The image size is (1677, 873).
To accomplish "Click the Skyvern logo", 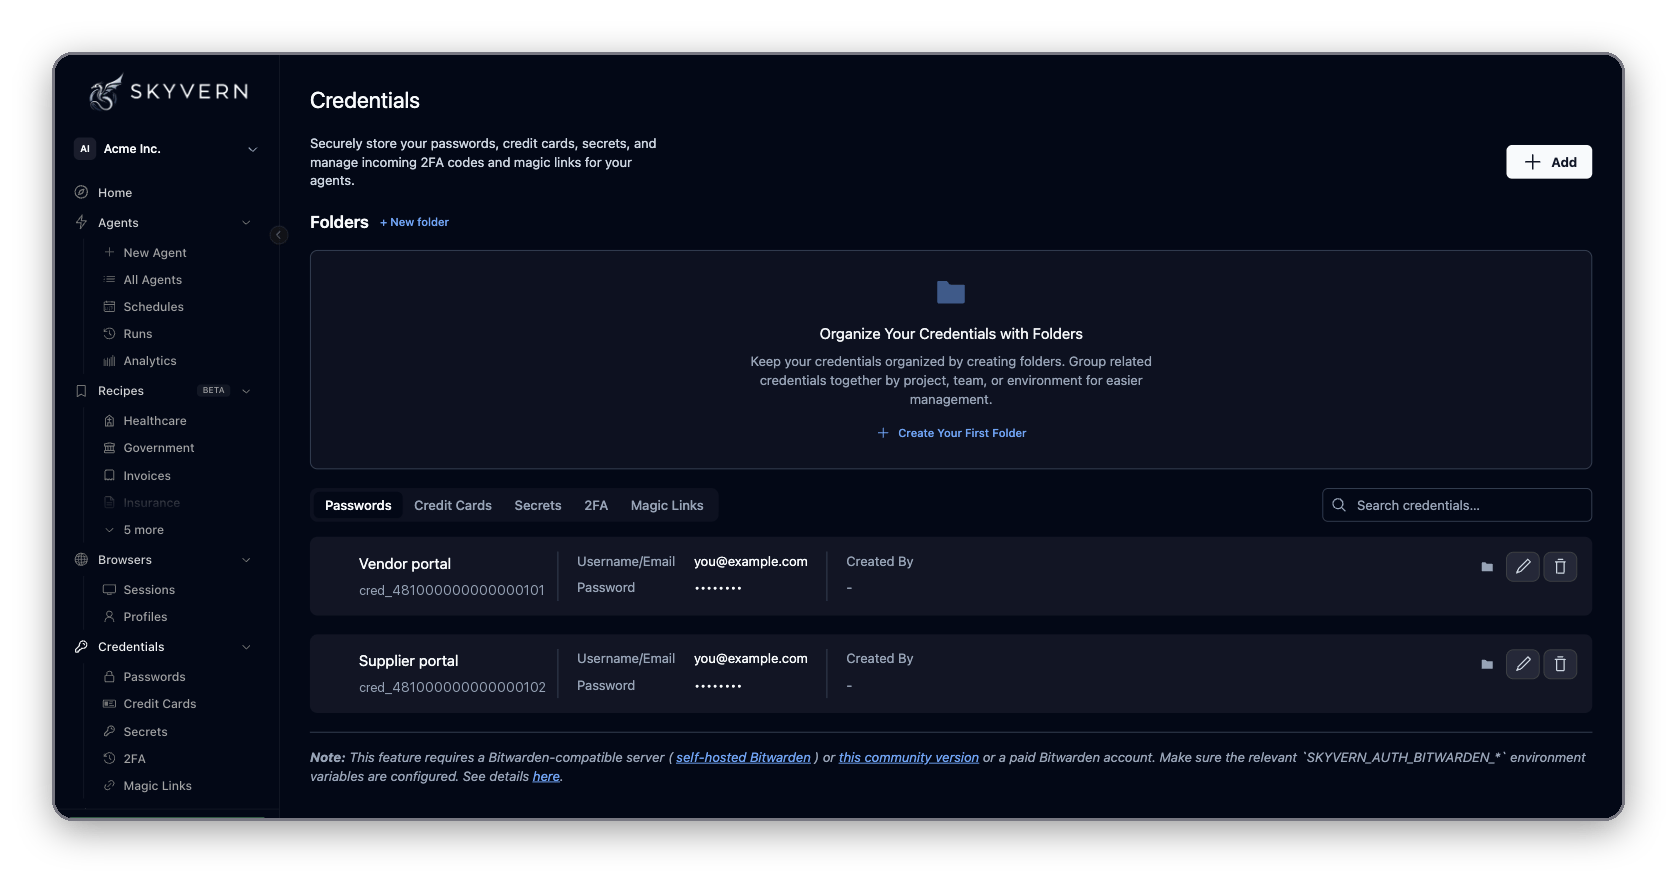I will click(x=169, y=92).
